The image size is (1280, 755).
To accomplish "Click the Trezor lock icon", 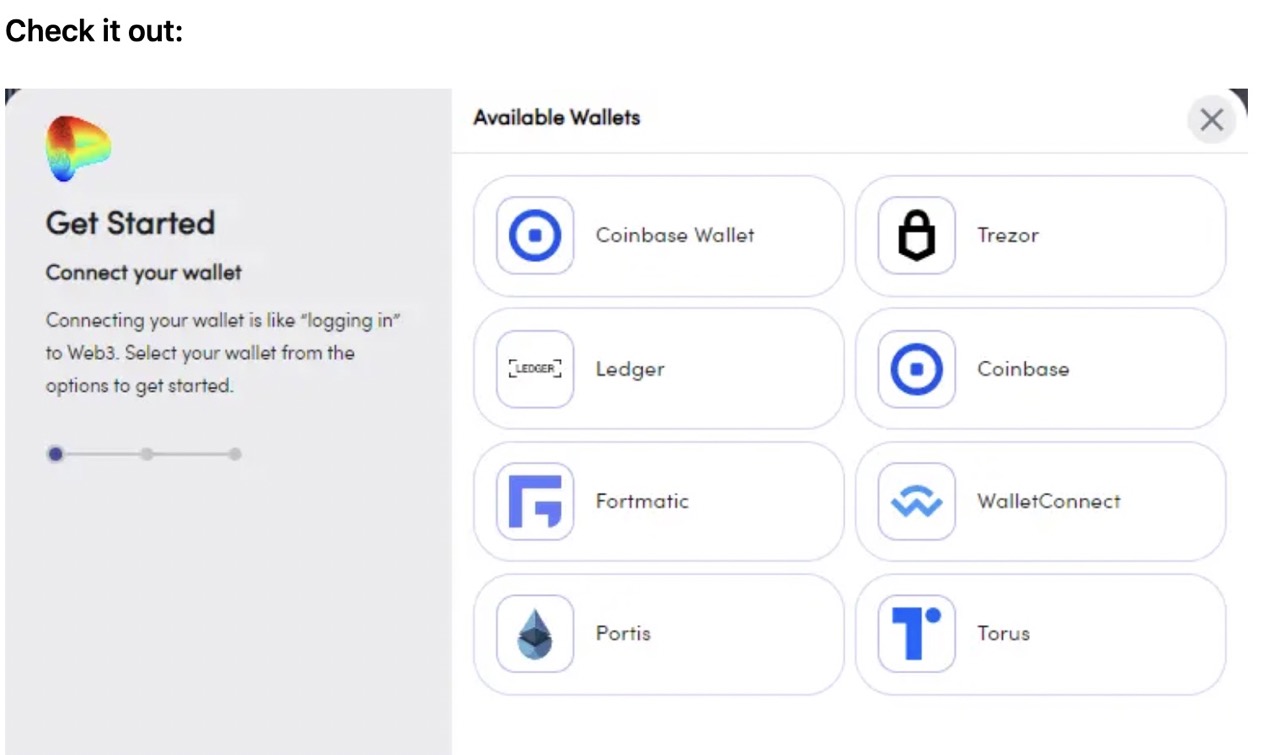I will click(x=916, y=235).
